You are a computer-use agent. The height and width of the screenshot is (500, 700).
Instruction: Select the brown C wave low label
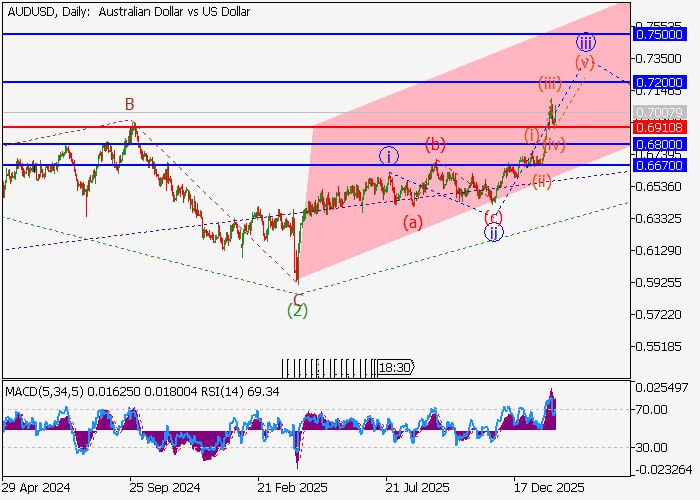click(297, 296)
